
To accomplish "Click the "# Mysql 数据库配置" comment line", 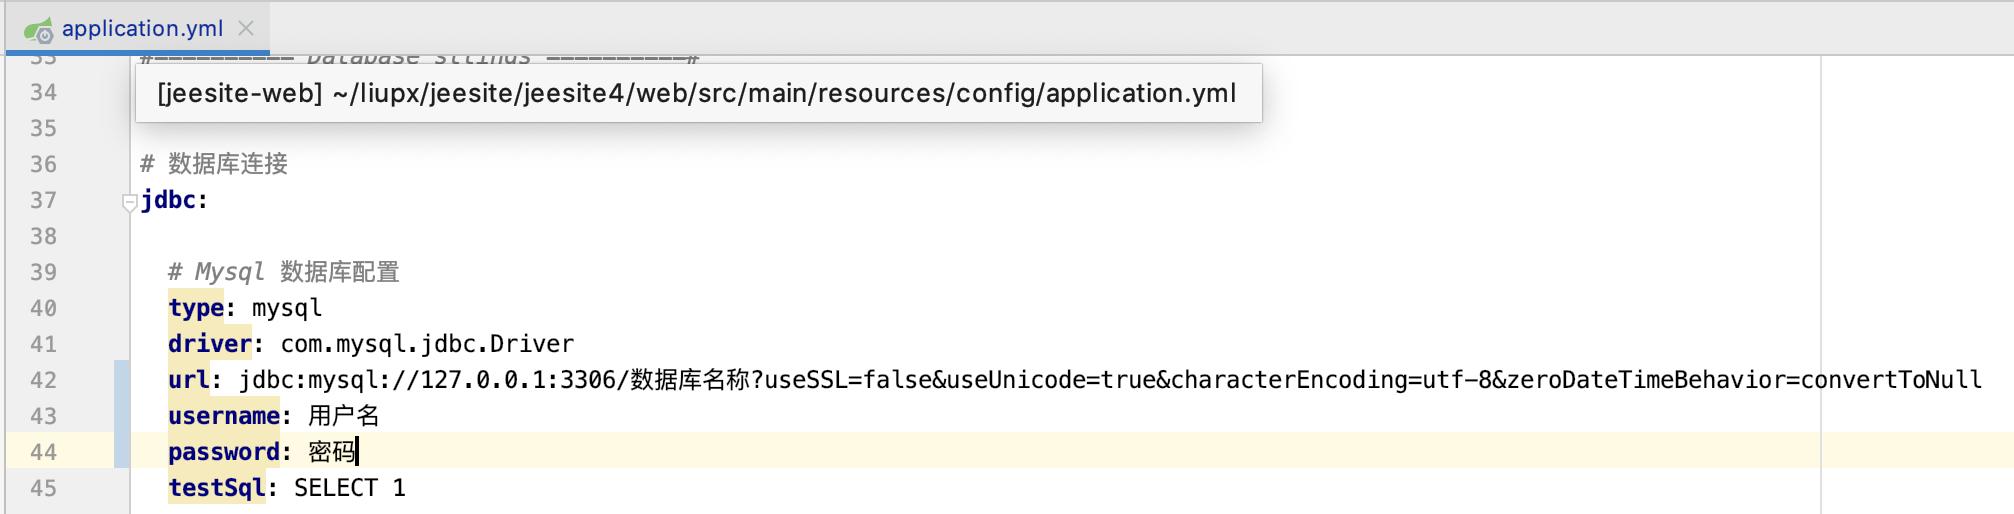I will [283, 272].
